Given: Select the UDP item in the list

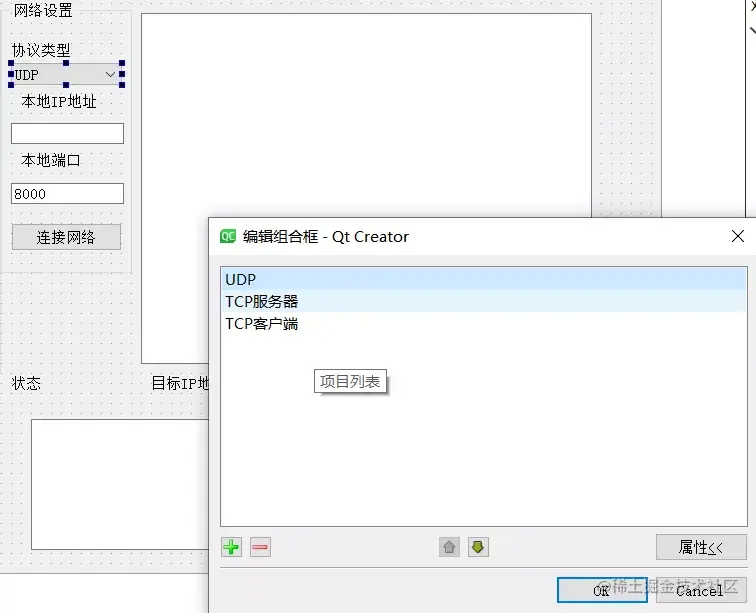Looking at the screenshot, I should tap(484, 279).
